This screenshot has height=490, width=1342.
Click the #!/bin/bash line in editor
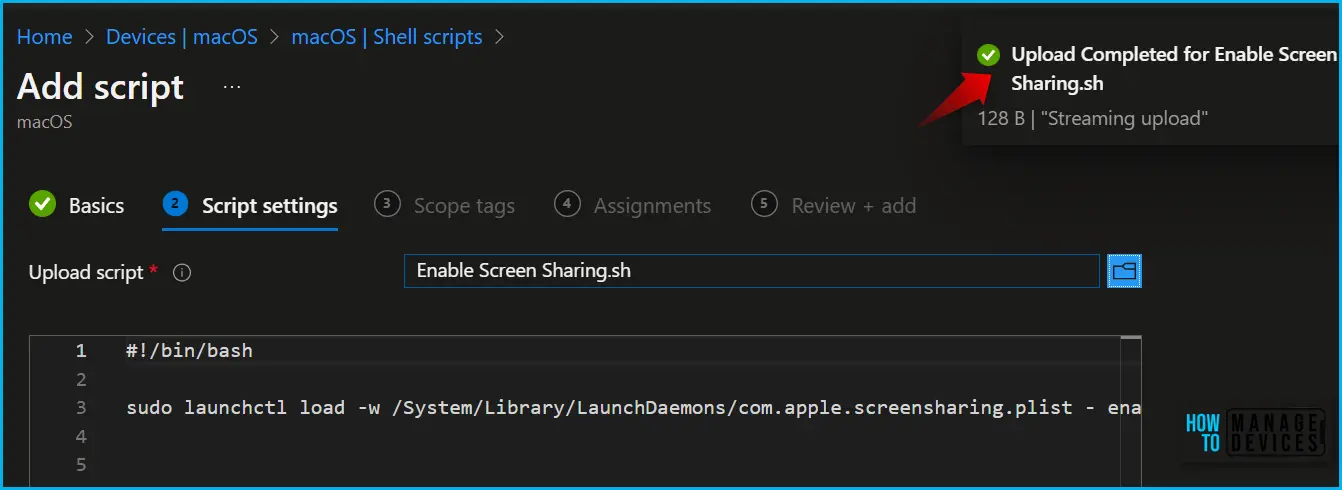[190, 351]
